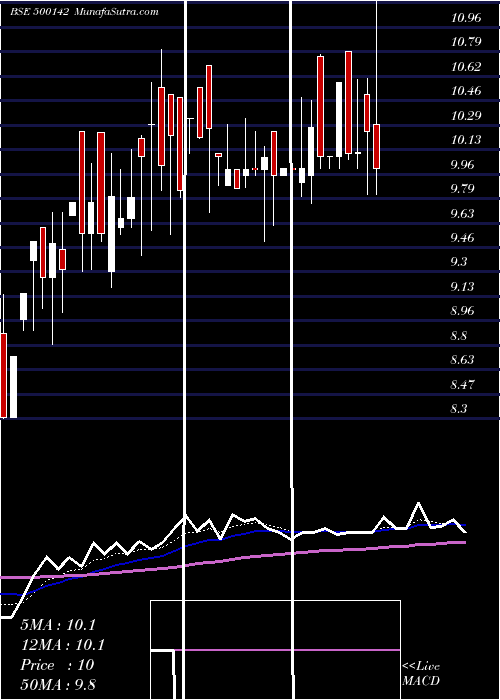Click the 9.63 price axis label
The image size is (500, 700).
[462, 213]
